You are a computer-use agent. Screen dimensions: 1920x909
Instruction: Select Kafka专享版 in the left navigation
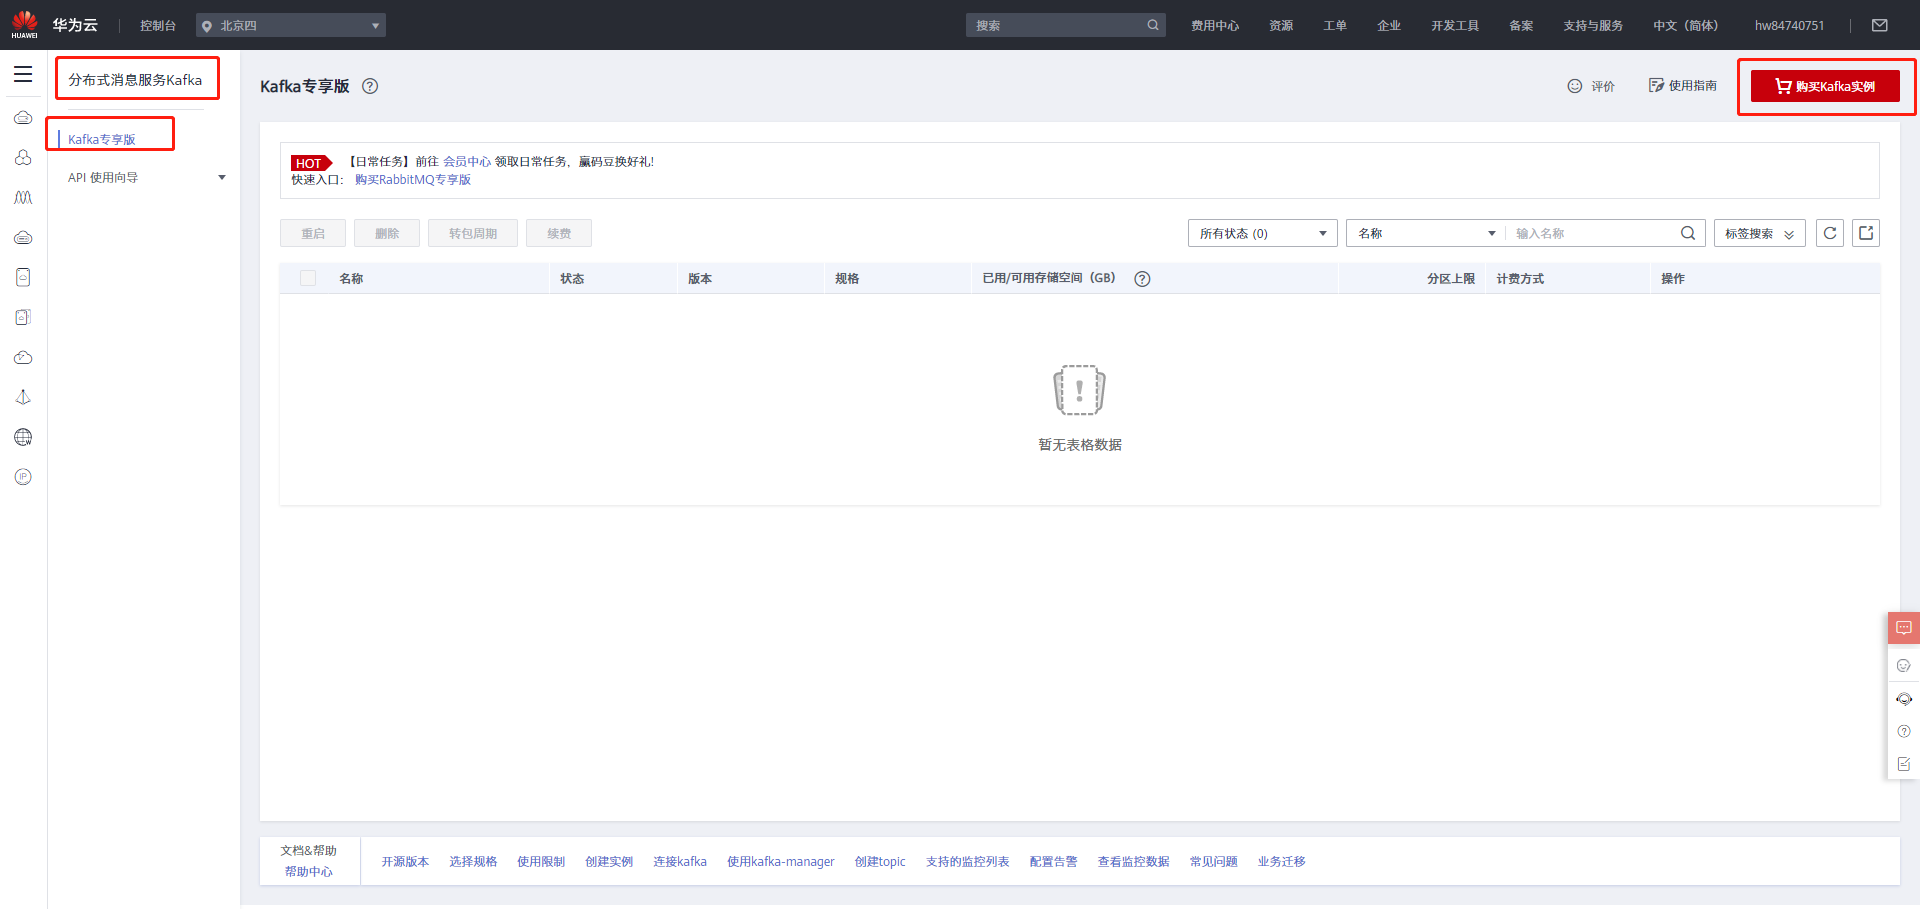[x=102, y=139]
